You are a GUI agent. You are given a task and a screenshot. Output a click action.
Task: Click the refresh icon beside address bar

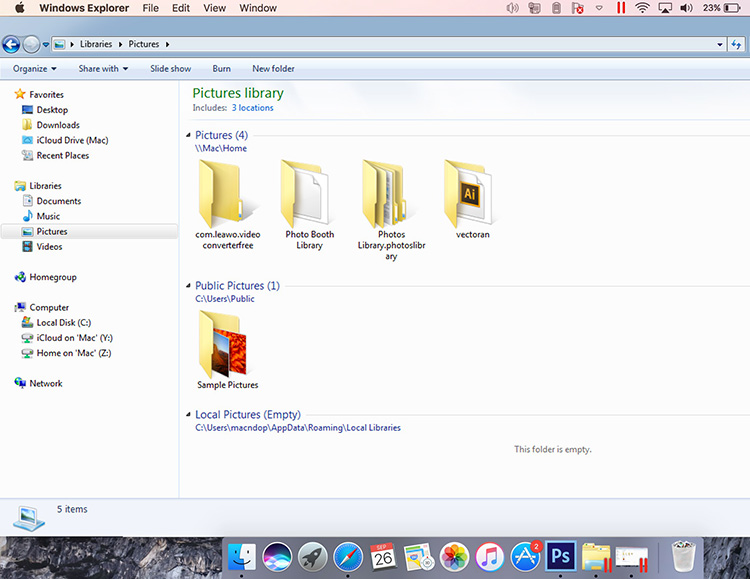pyautogui.click(x=736, y=45)
